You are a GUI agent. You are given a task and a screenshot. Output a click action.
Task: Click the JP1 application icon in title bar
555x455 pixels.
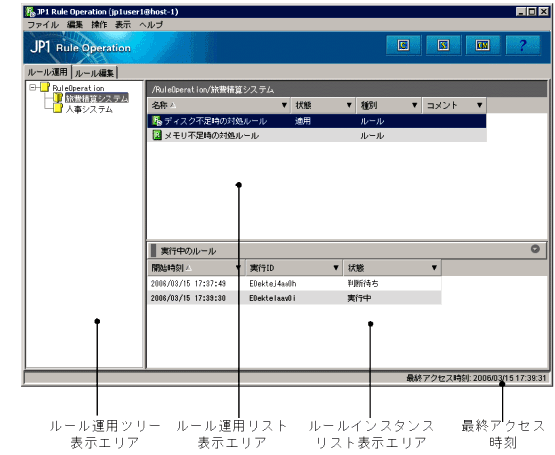click(30, 12)
